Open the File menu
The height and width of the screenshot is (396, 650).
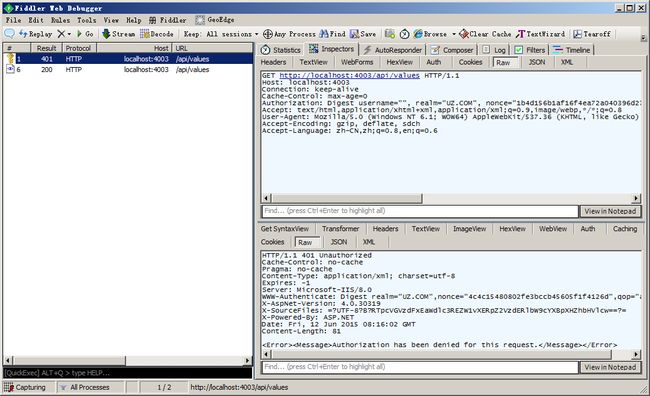(13, 20)
